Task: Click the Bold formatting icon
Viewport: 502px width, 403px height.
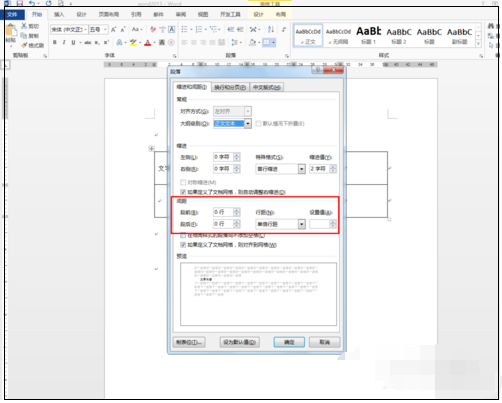Action: click(x=55, y=42)
